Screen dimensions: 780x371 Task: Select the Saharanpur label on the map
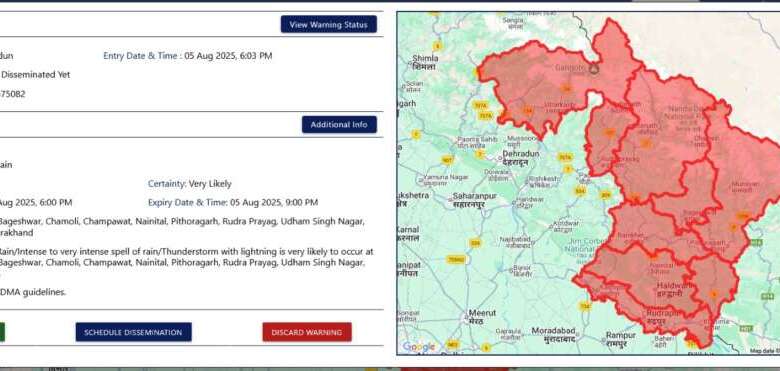click(475, 199)
